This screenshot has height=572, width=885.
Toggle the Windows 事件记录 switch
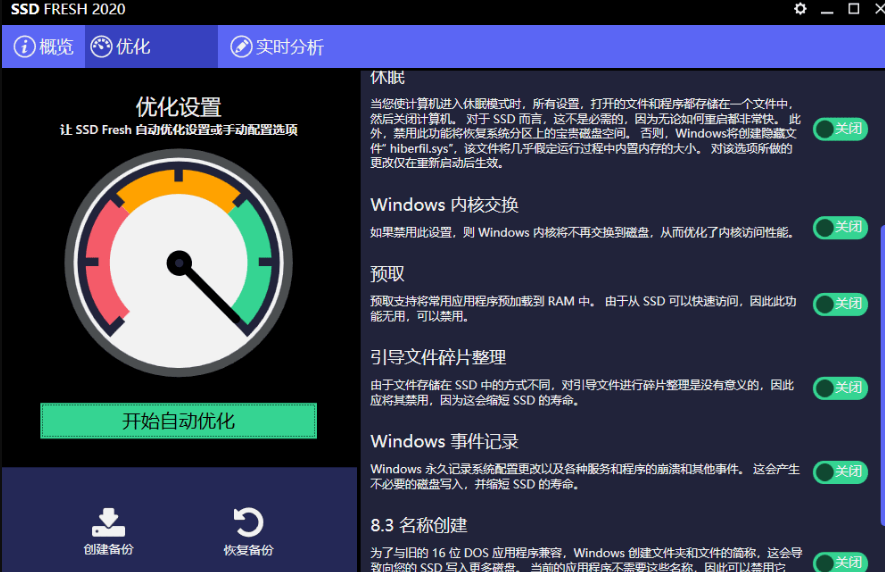tap(840, 471)
